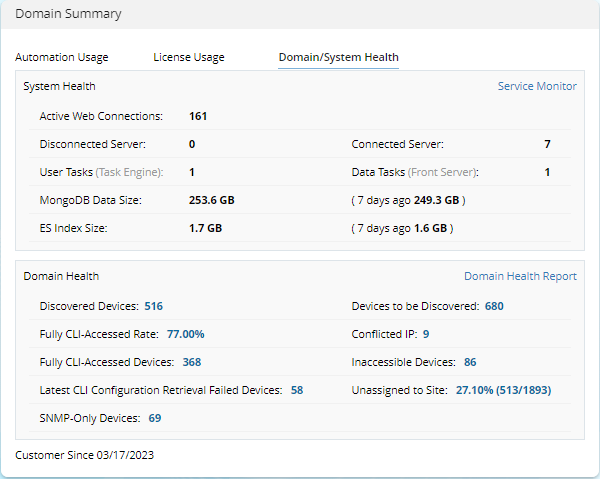Screen dimensions: 600x479
Task: Open the Domain Health Report link
Action: (x=520, y=277)
